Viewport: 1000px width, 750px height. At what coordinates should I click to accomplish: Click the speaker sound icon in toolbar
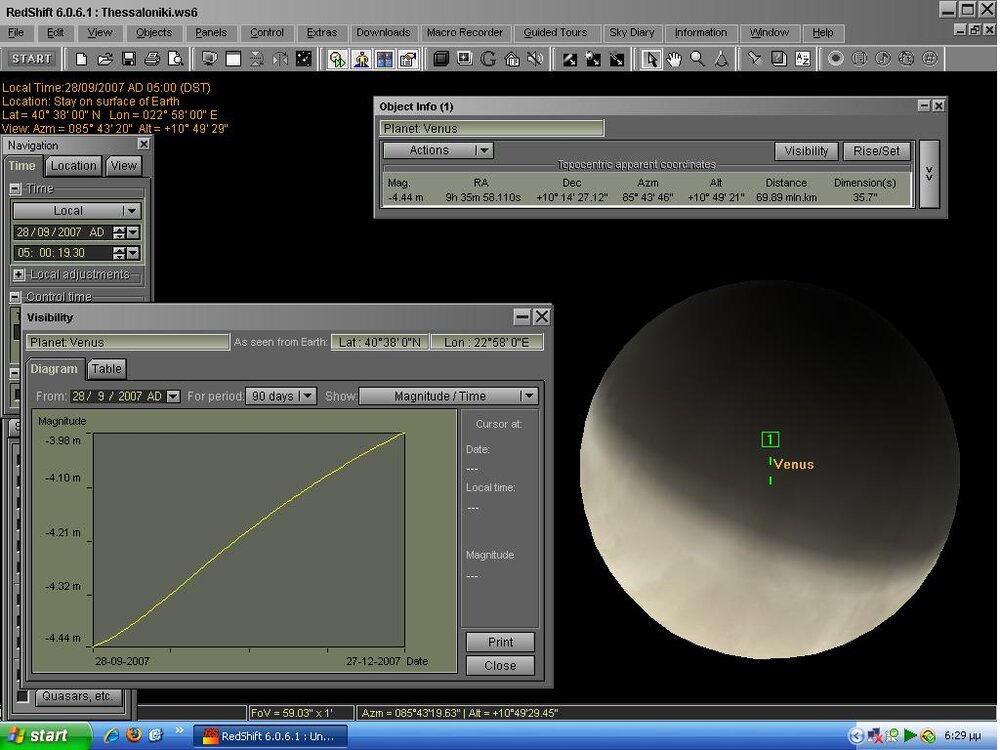click(536, 59)
